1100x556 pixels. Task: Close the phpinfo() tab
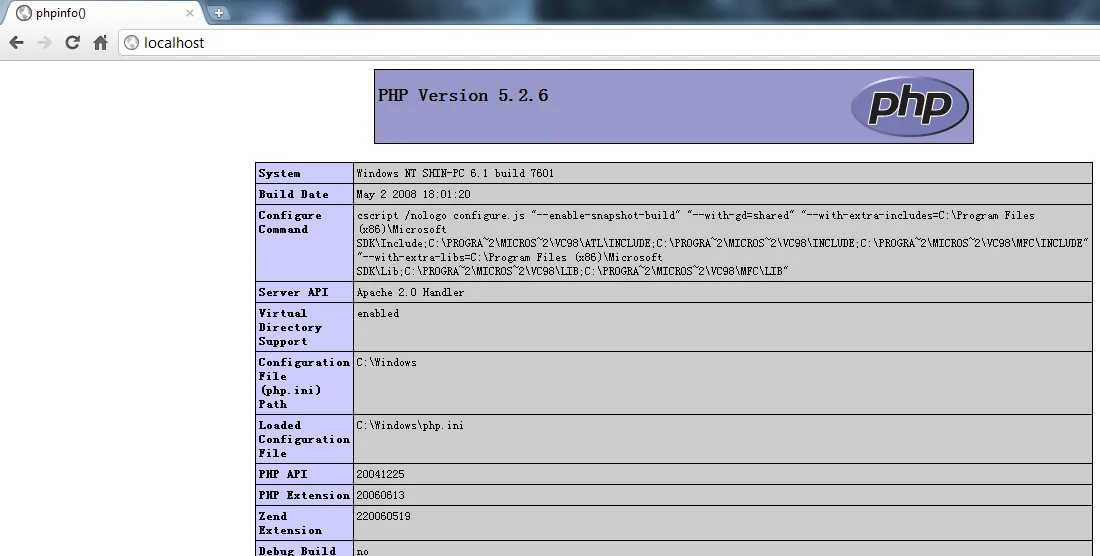tap(189, 13)
